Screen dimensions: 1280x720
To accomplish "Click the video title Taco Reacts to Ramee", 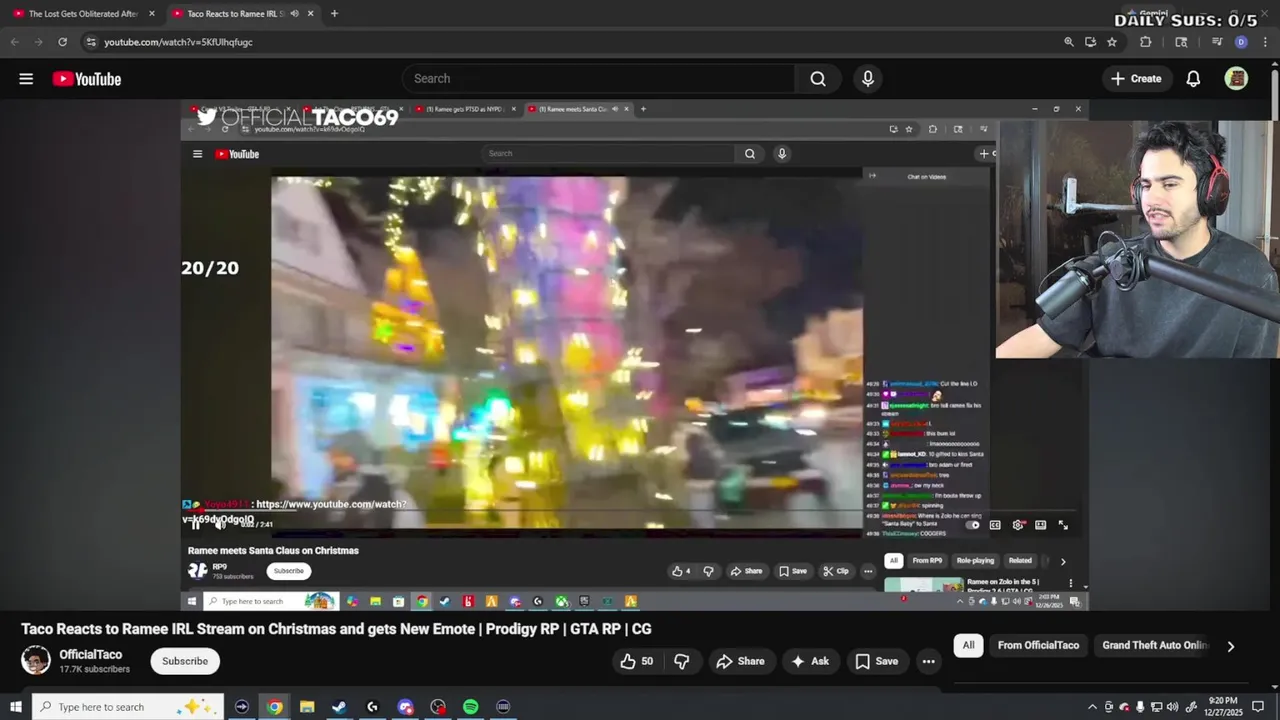I will (x=336, y=629).
